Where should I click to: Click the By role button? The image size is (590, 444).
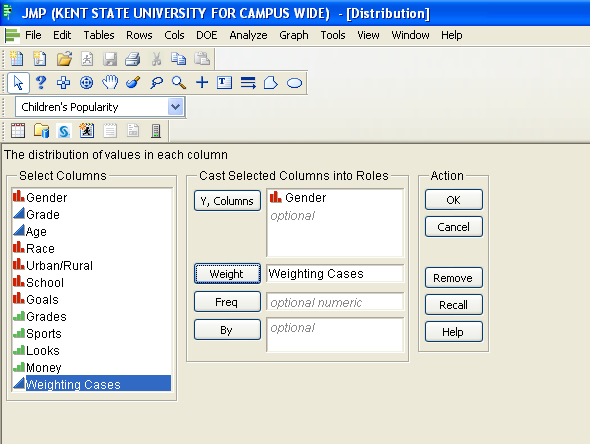tap(227, 330)
